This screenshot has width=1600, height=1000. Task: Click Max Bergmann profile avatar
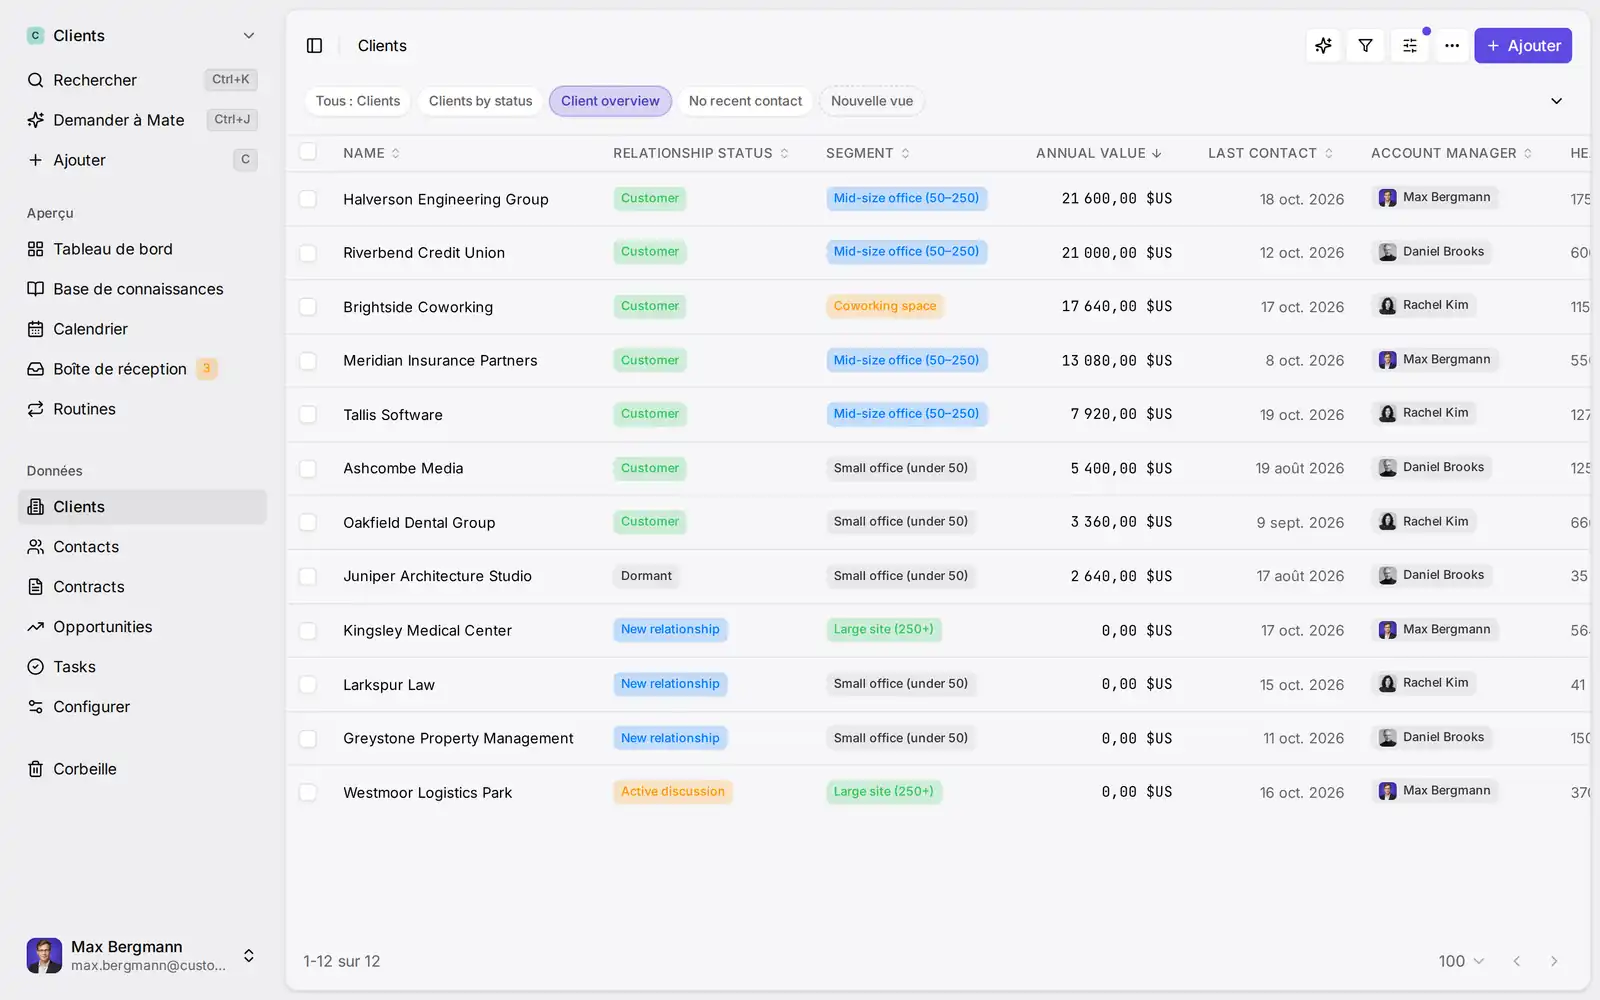pos(44,955)
